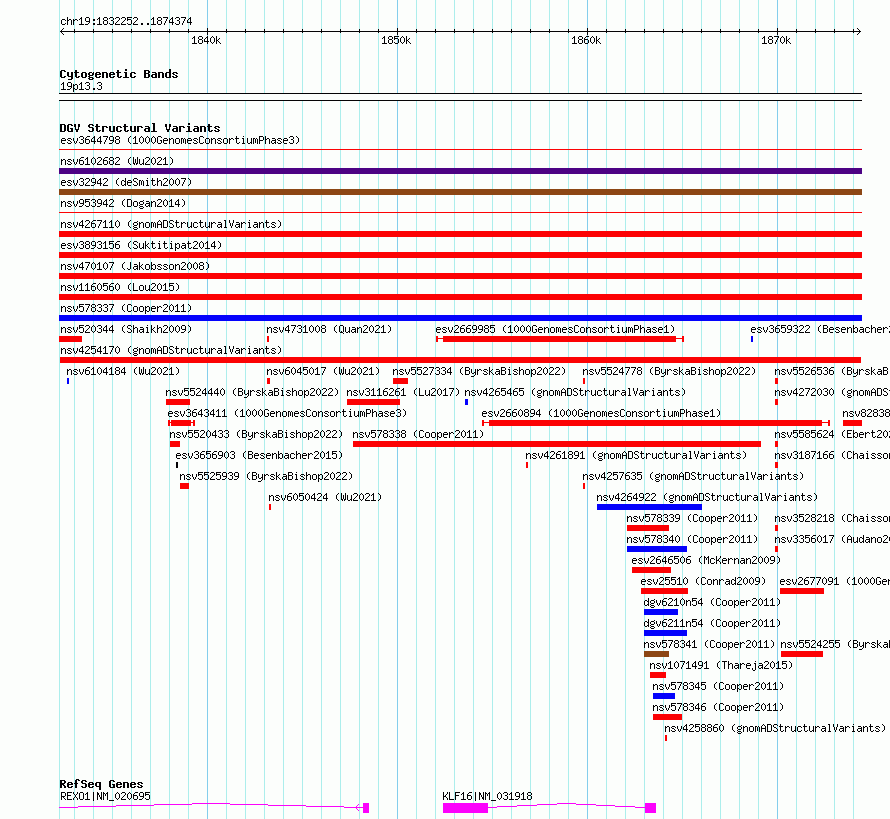Open variant esv3644798 (1000GenomesConsortiumPhase3)

(x=180, y=140)
